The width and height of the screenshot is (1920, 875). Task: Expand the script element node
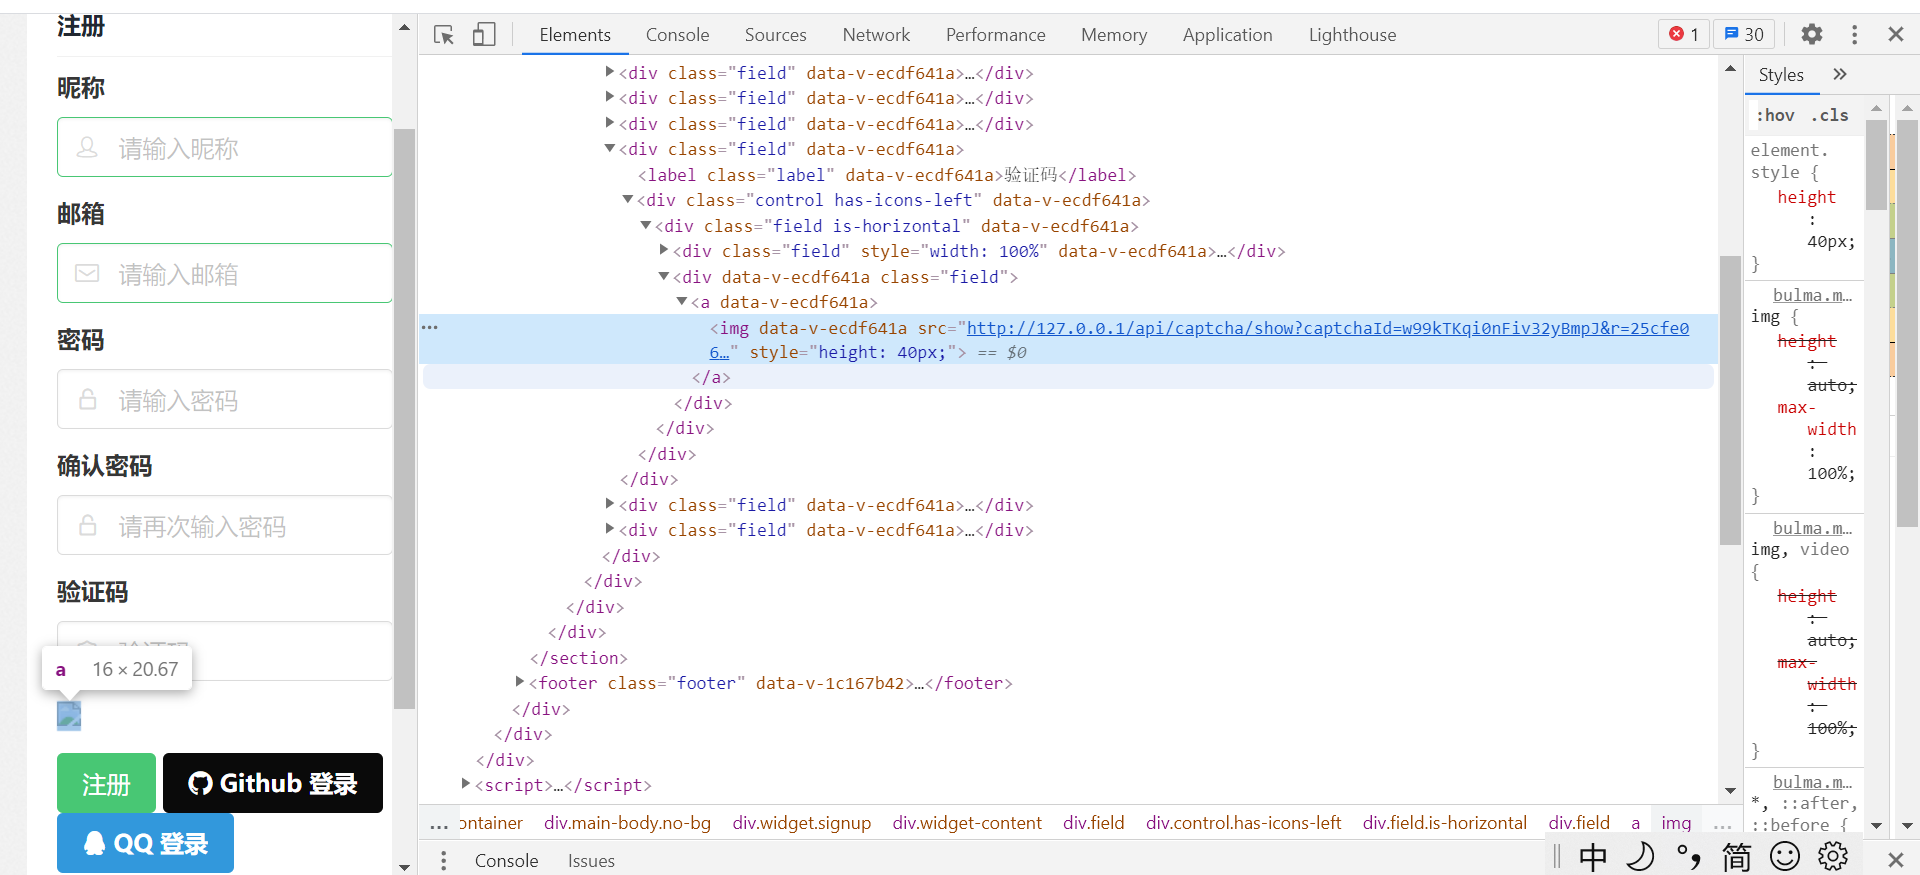(x=466, y=784)
